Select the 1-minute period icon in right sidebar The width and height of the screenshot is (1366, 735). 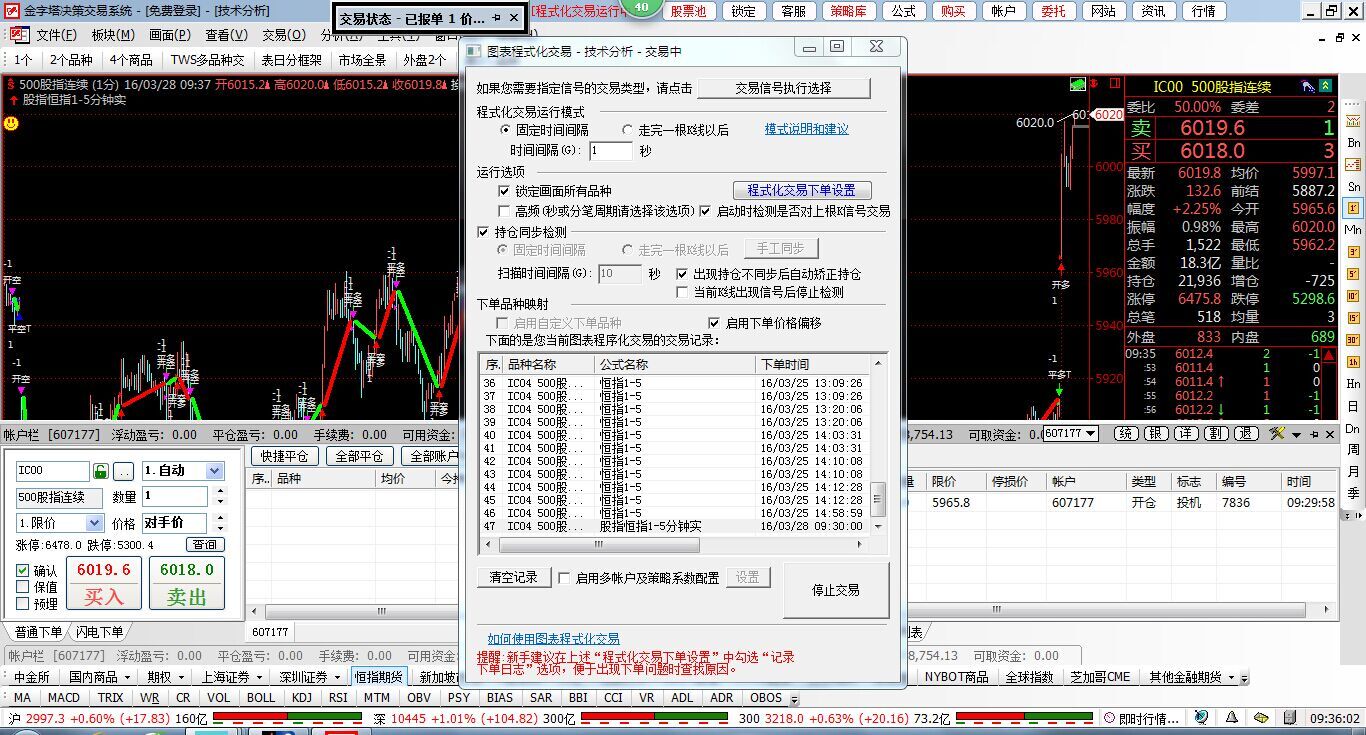1353,208
